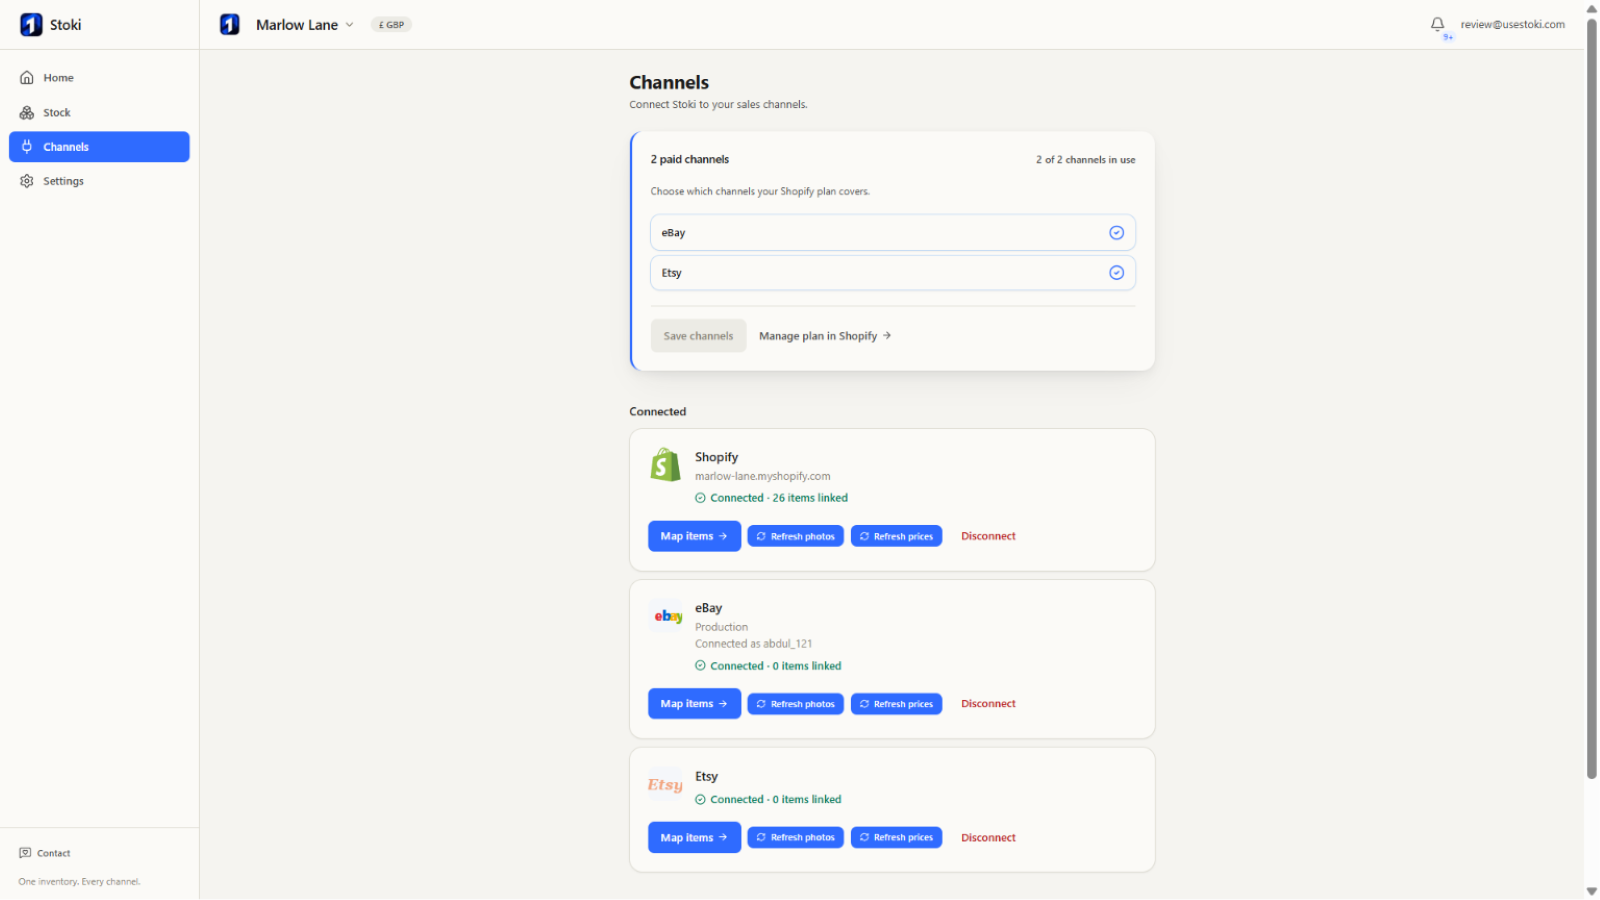
Task: Go to the Home page
Action: (99, 78)
